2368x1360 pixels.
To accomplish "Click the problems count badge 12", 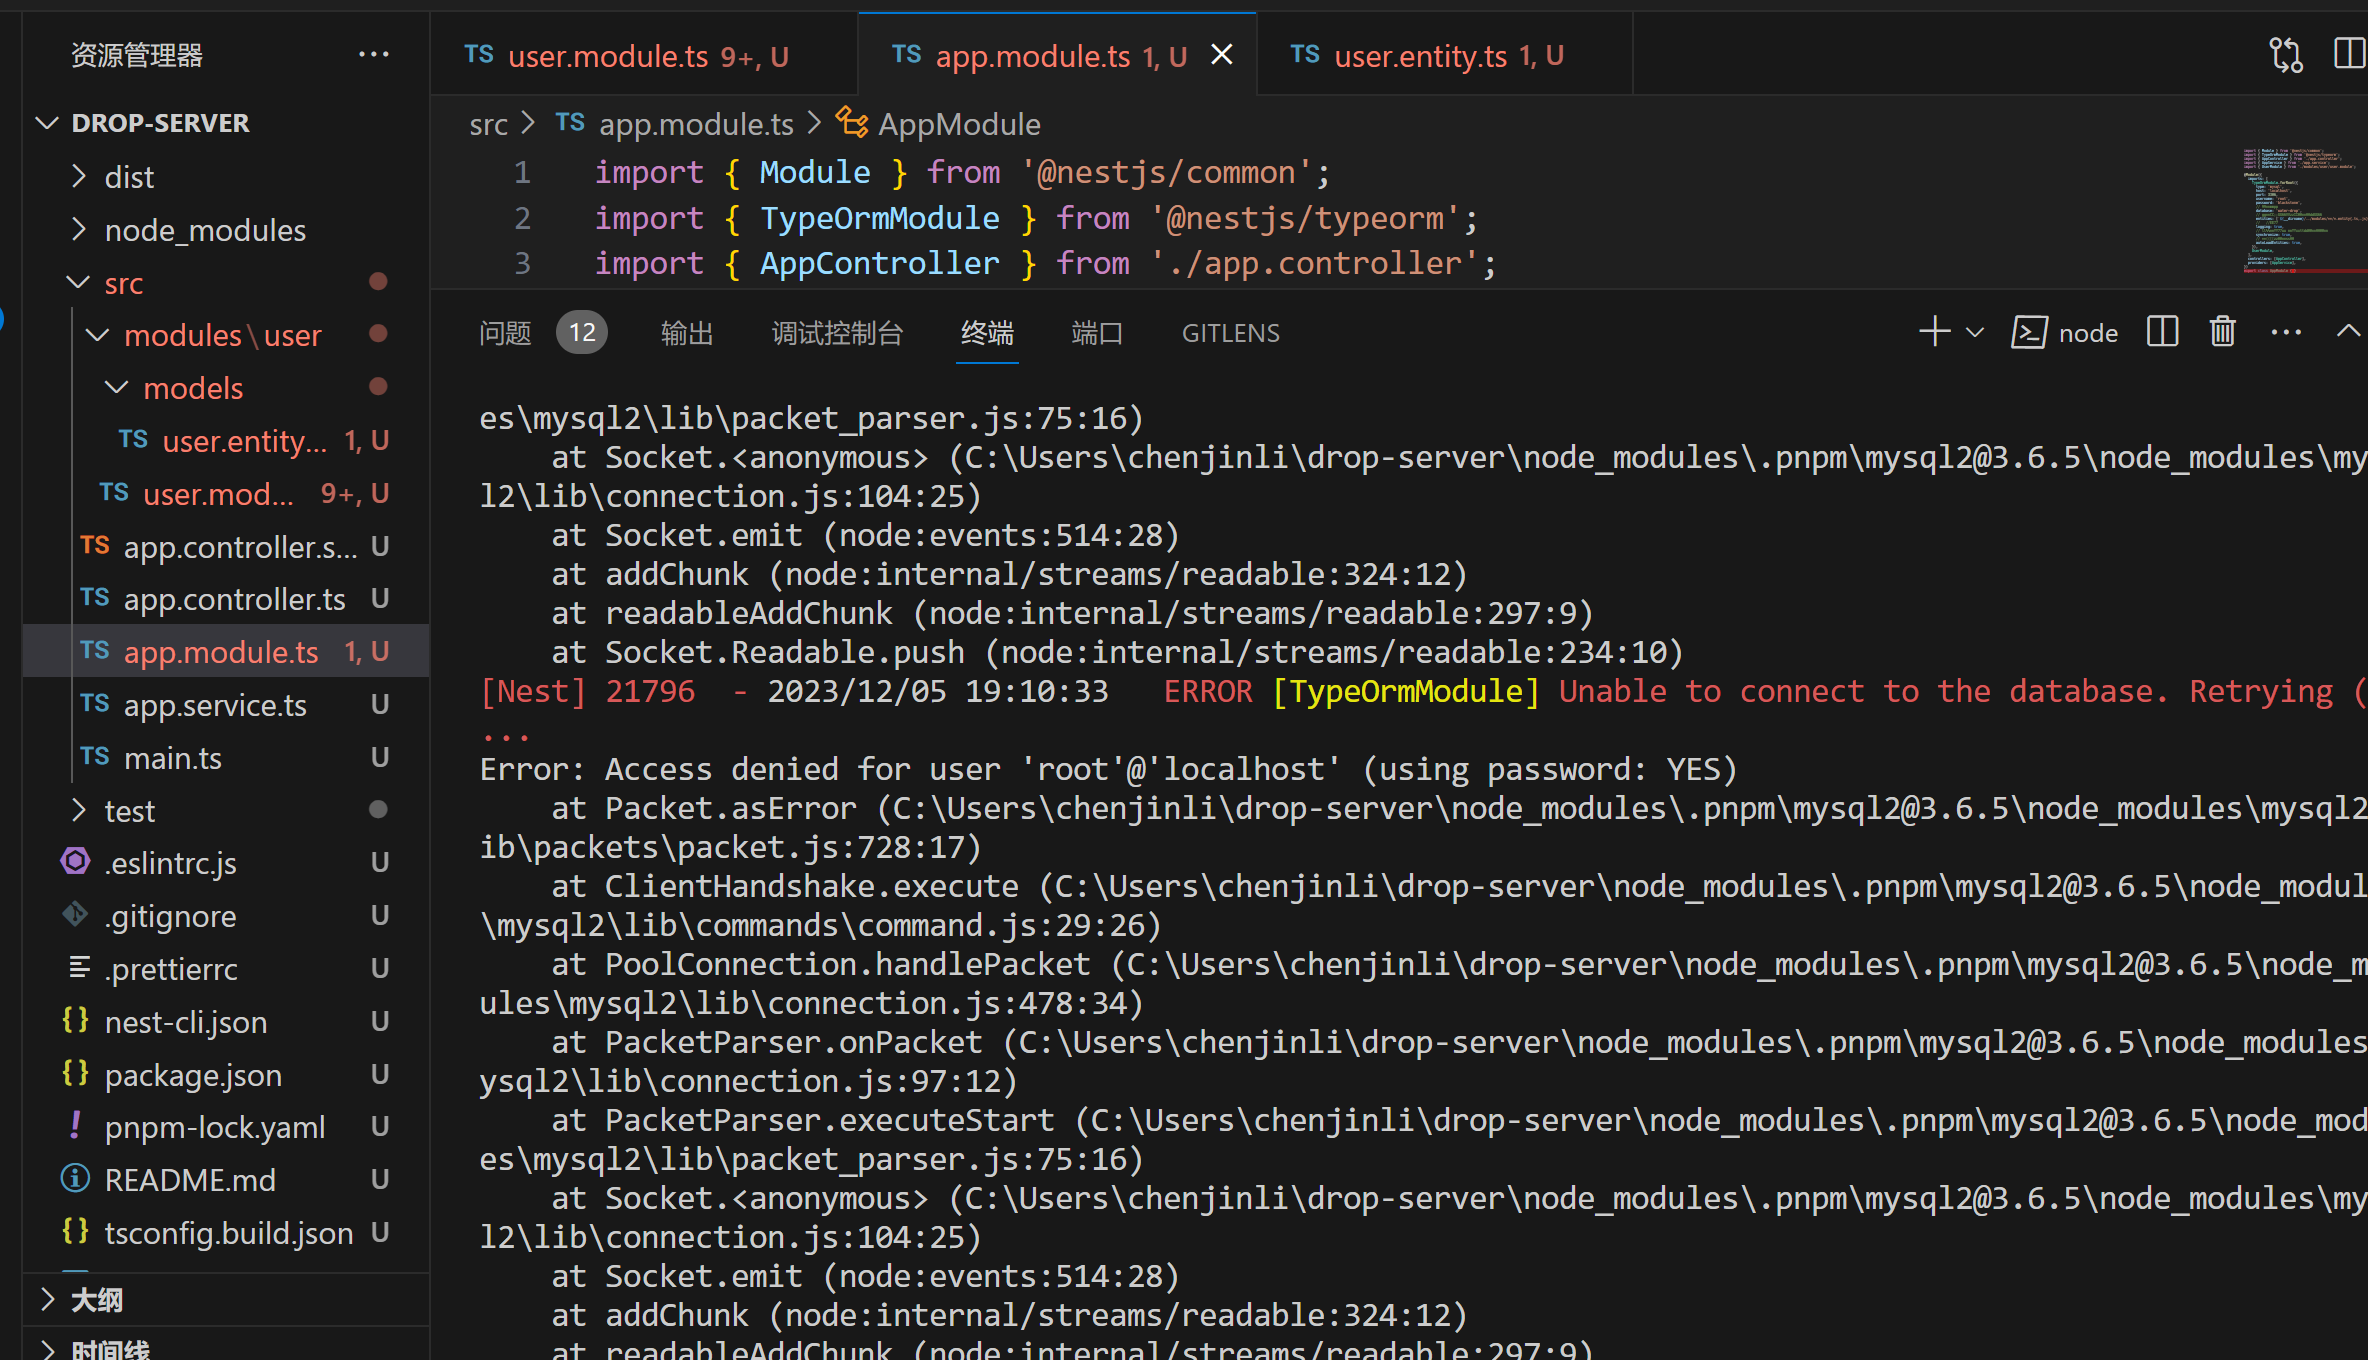I will [x=582, y=332].
